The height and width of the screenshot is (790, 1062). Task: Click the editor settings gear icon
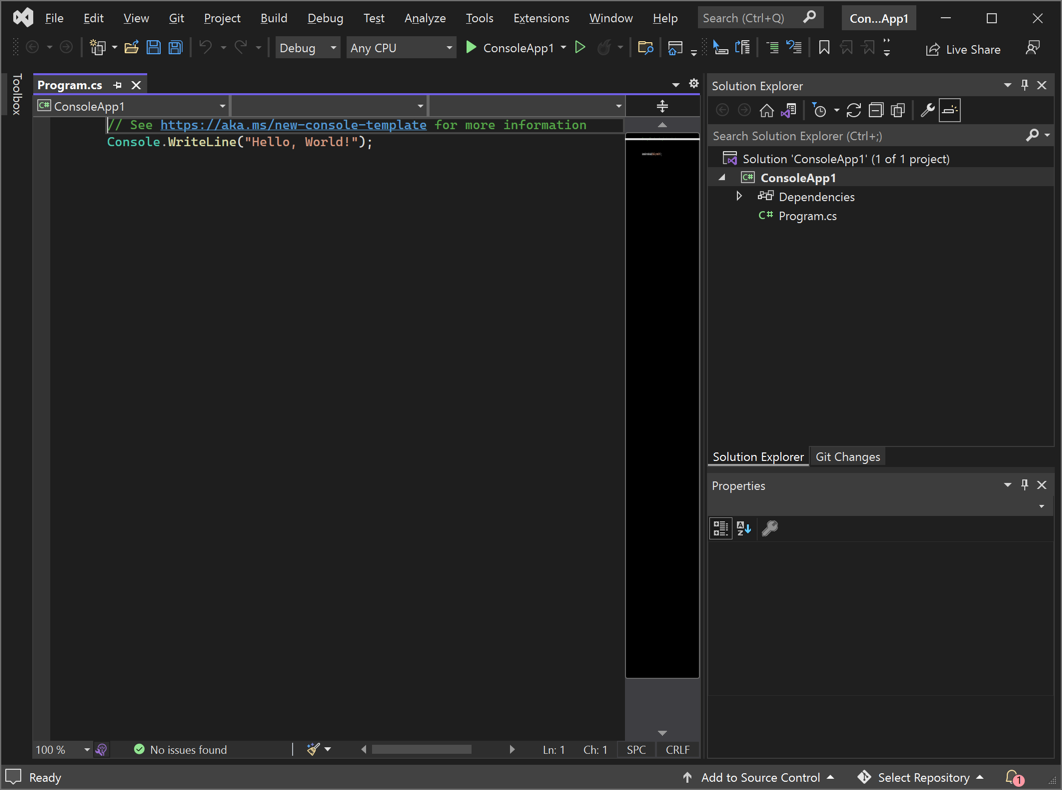694,83
